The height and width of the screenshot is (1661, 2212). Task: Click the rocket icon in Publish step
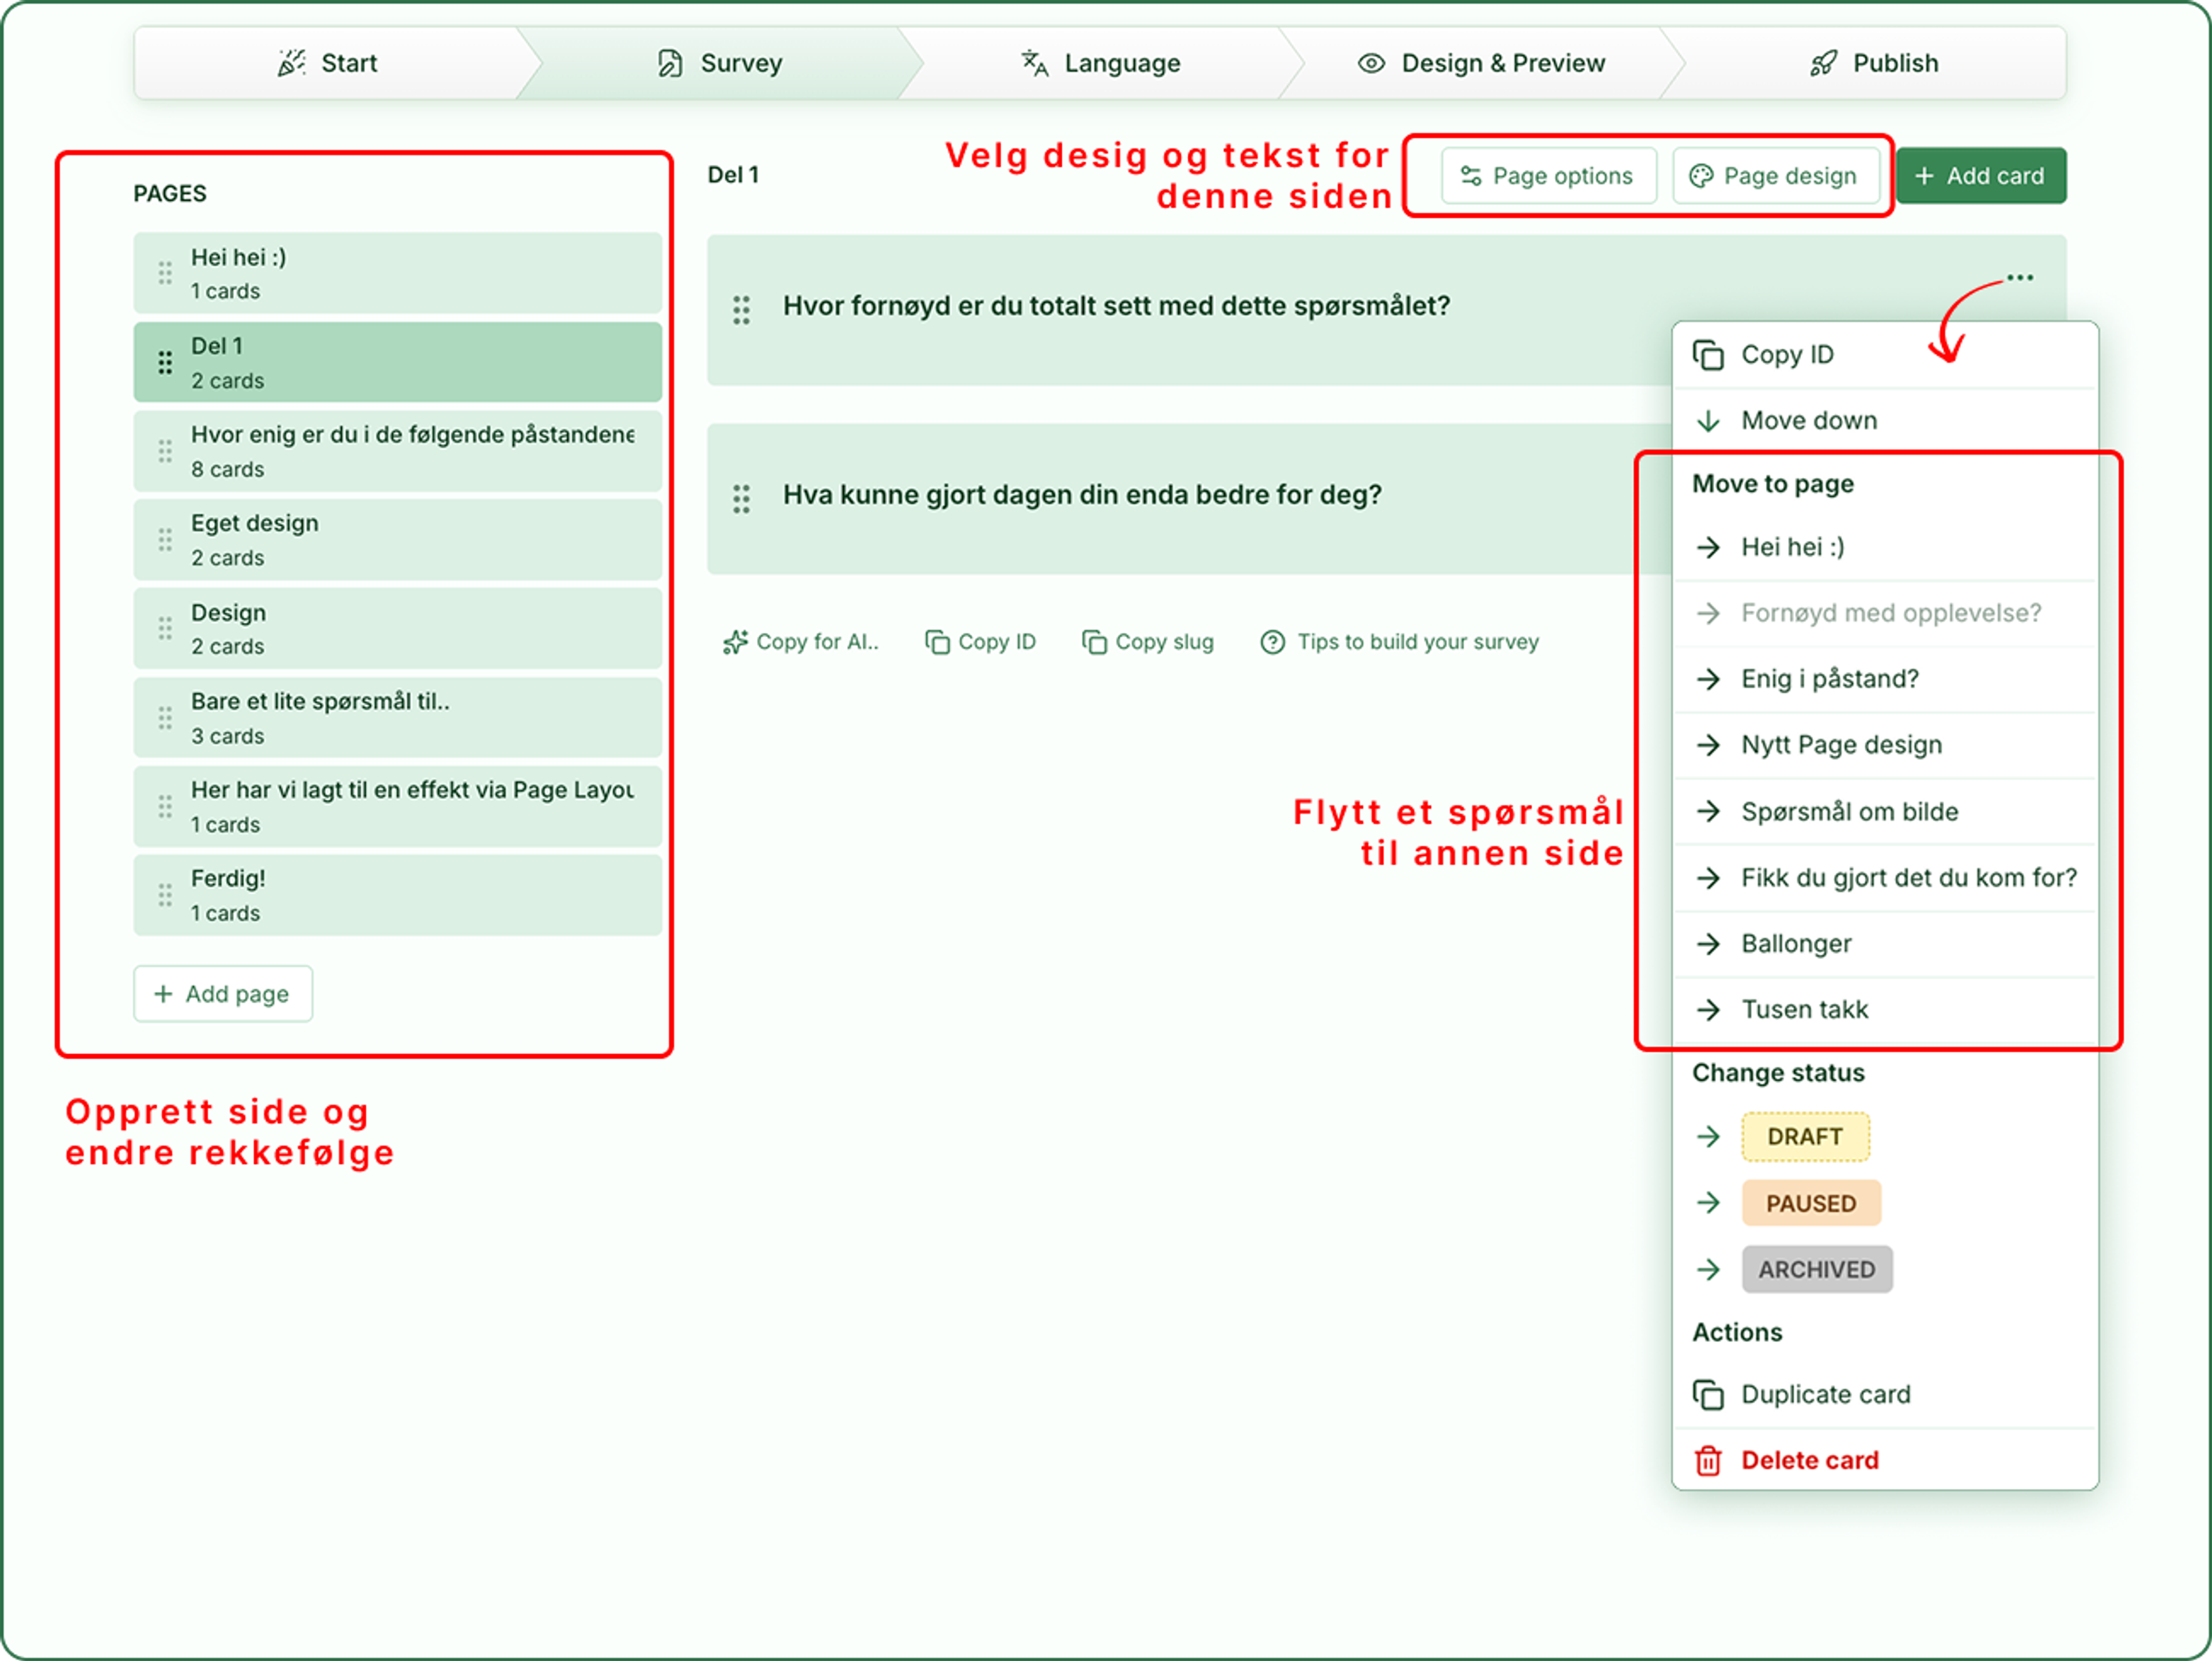1823,63
